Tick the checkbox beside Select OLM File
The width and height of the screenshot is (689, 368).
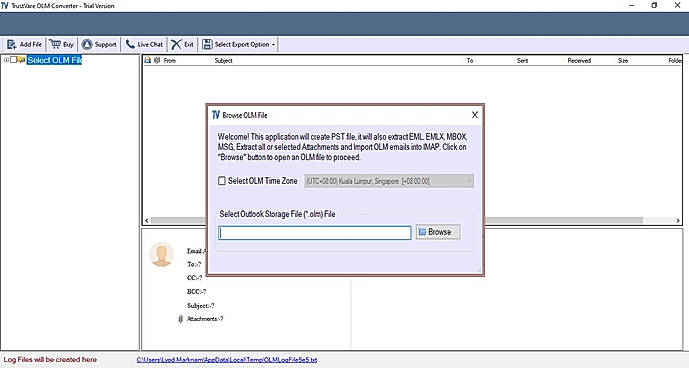(14, 60)
